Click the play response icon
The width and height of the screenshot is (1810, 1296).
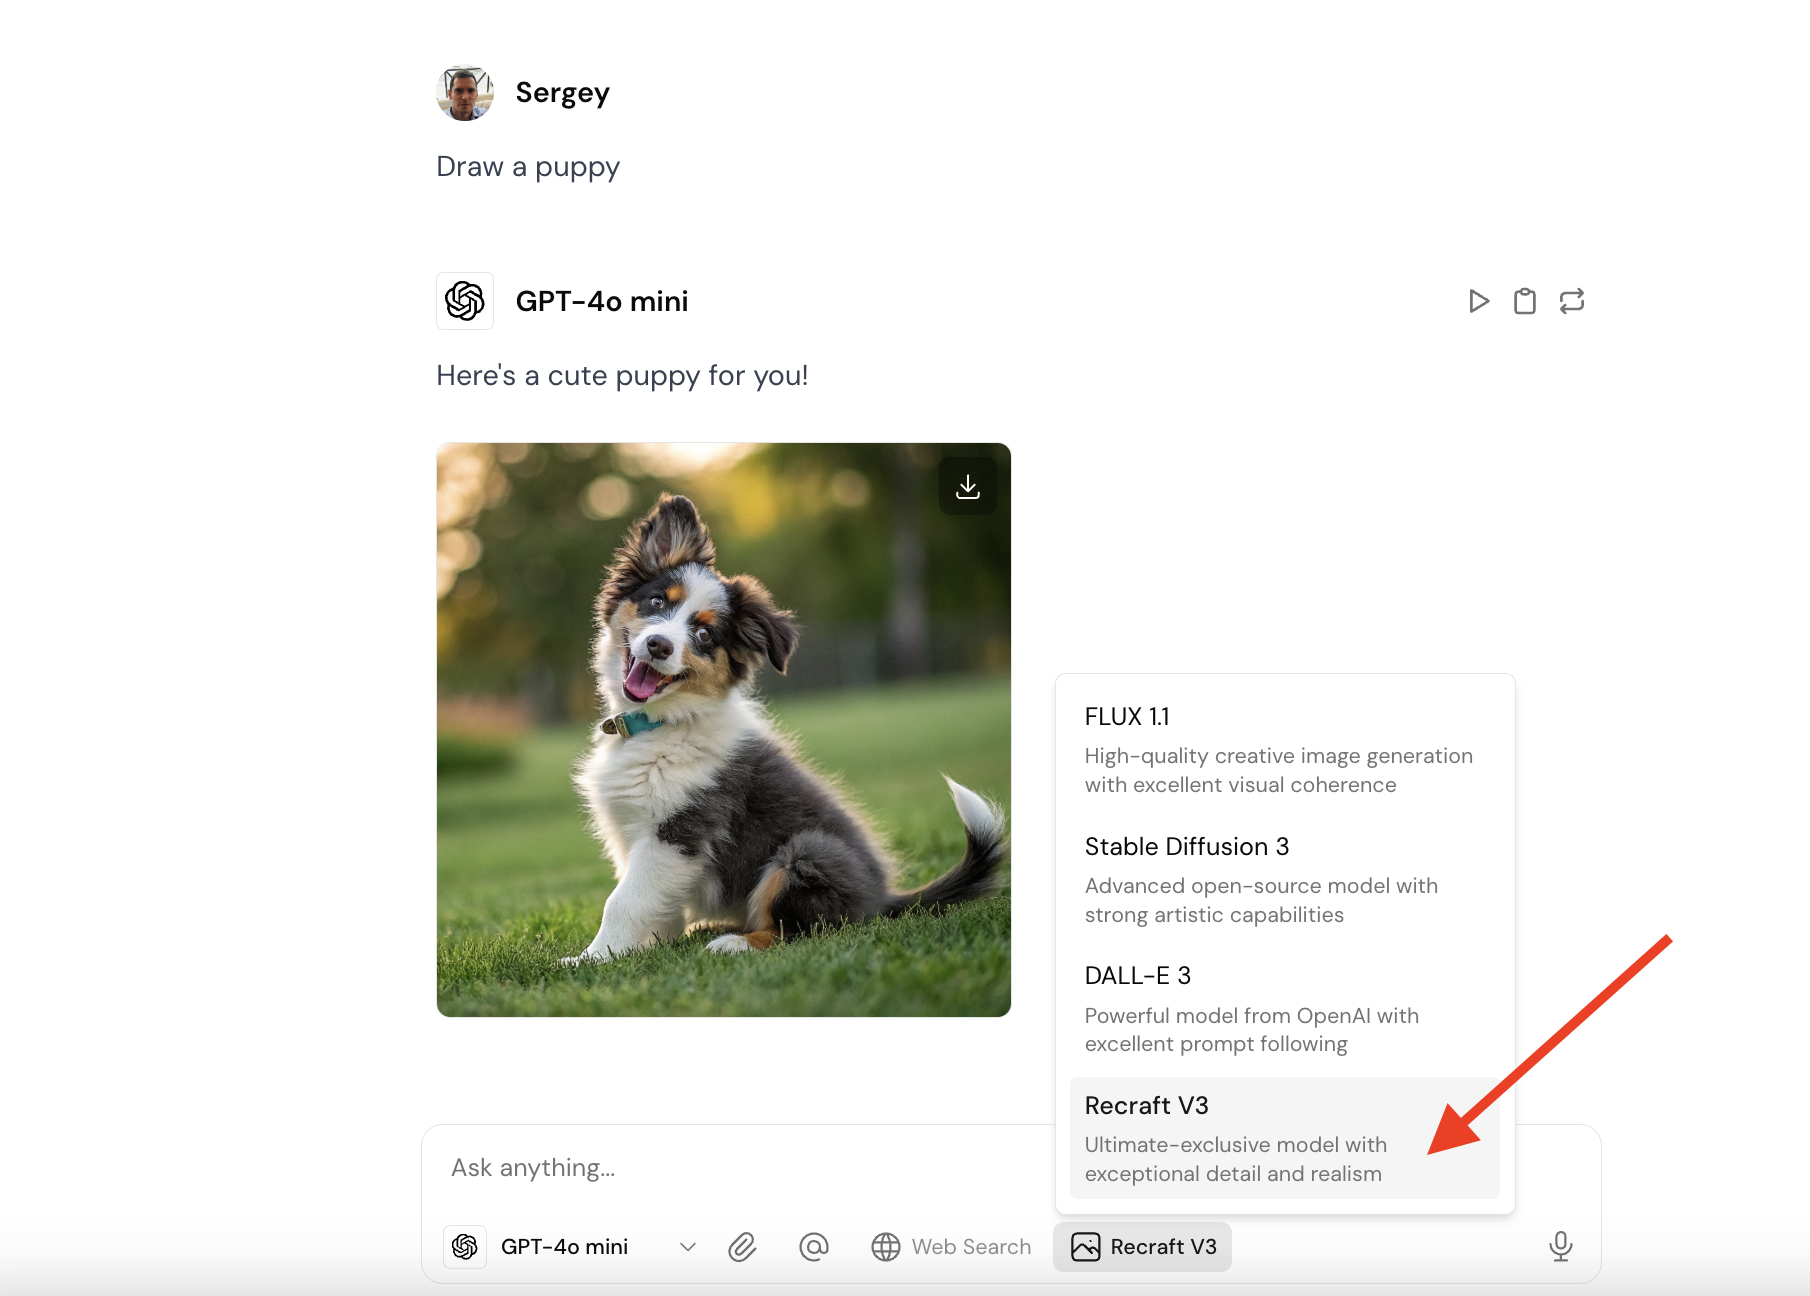(x=1478, y=301)
